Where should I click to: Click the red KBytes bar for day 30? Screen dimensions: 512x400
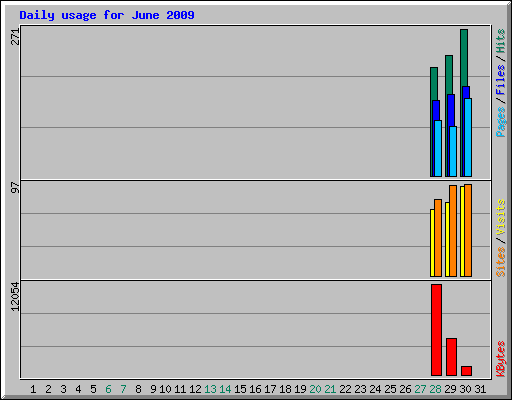pos(466,371)
